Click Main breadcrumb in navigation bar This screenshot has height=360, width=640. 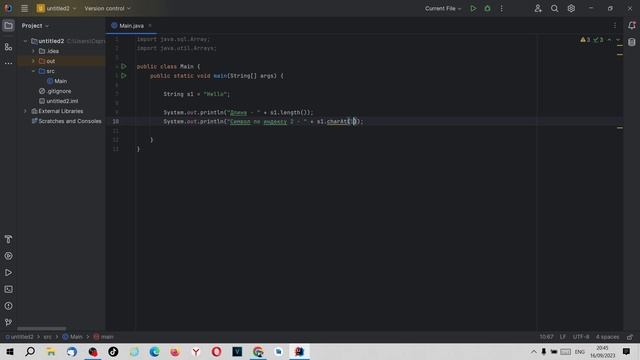click(73, 337)
